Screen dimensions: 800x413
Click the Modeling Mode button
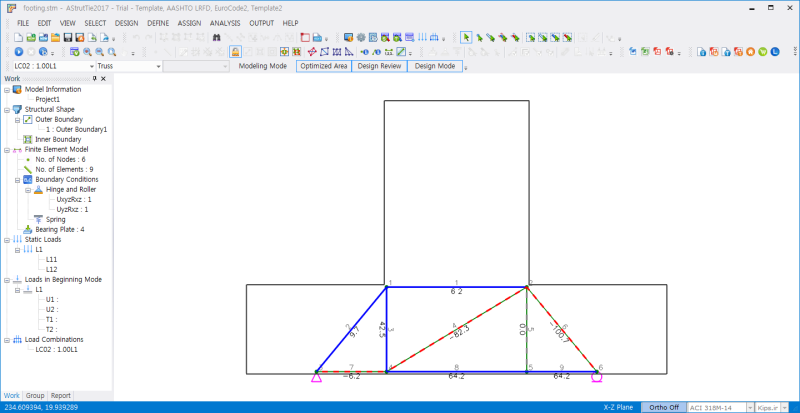263,66
